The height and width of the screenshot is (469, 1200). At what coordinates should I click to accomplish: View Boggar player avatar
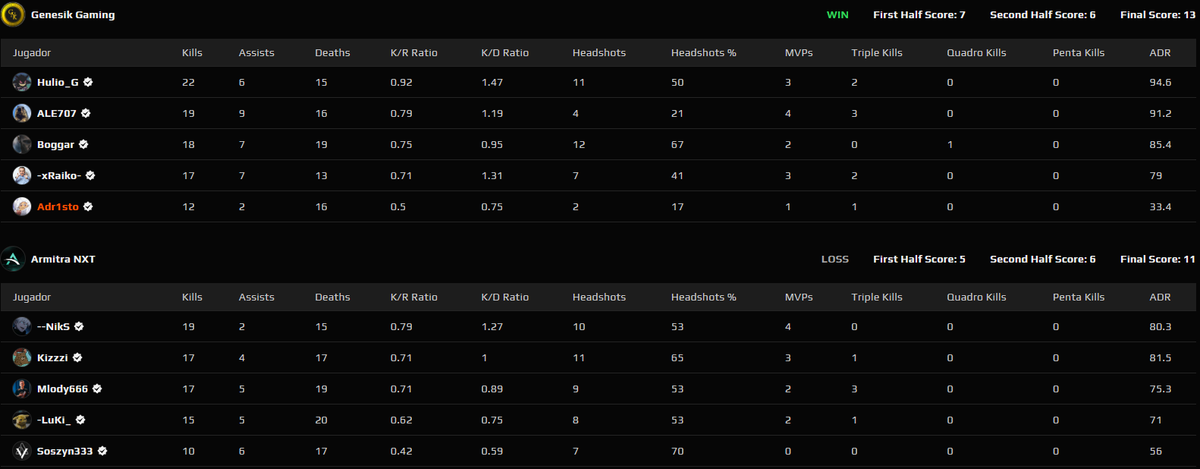click(x=22, y=144)
